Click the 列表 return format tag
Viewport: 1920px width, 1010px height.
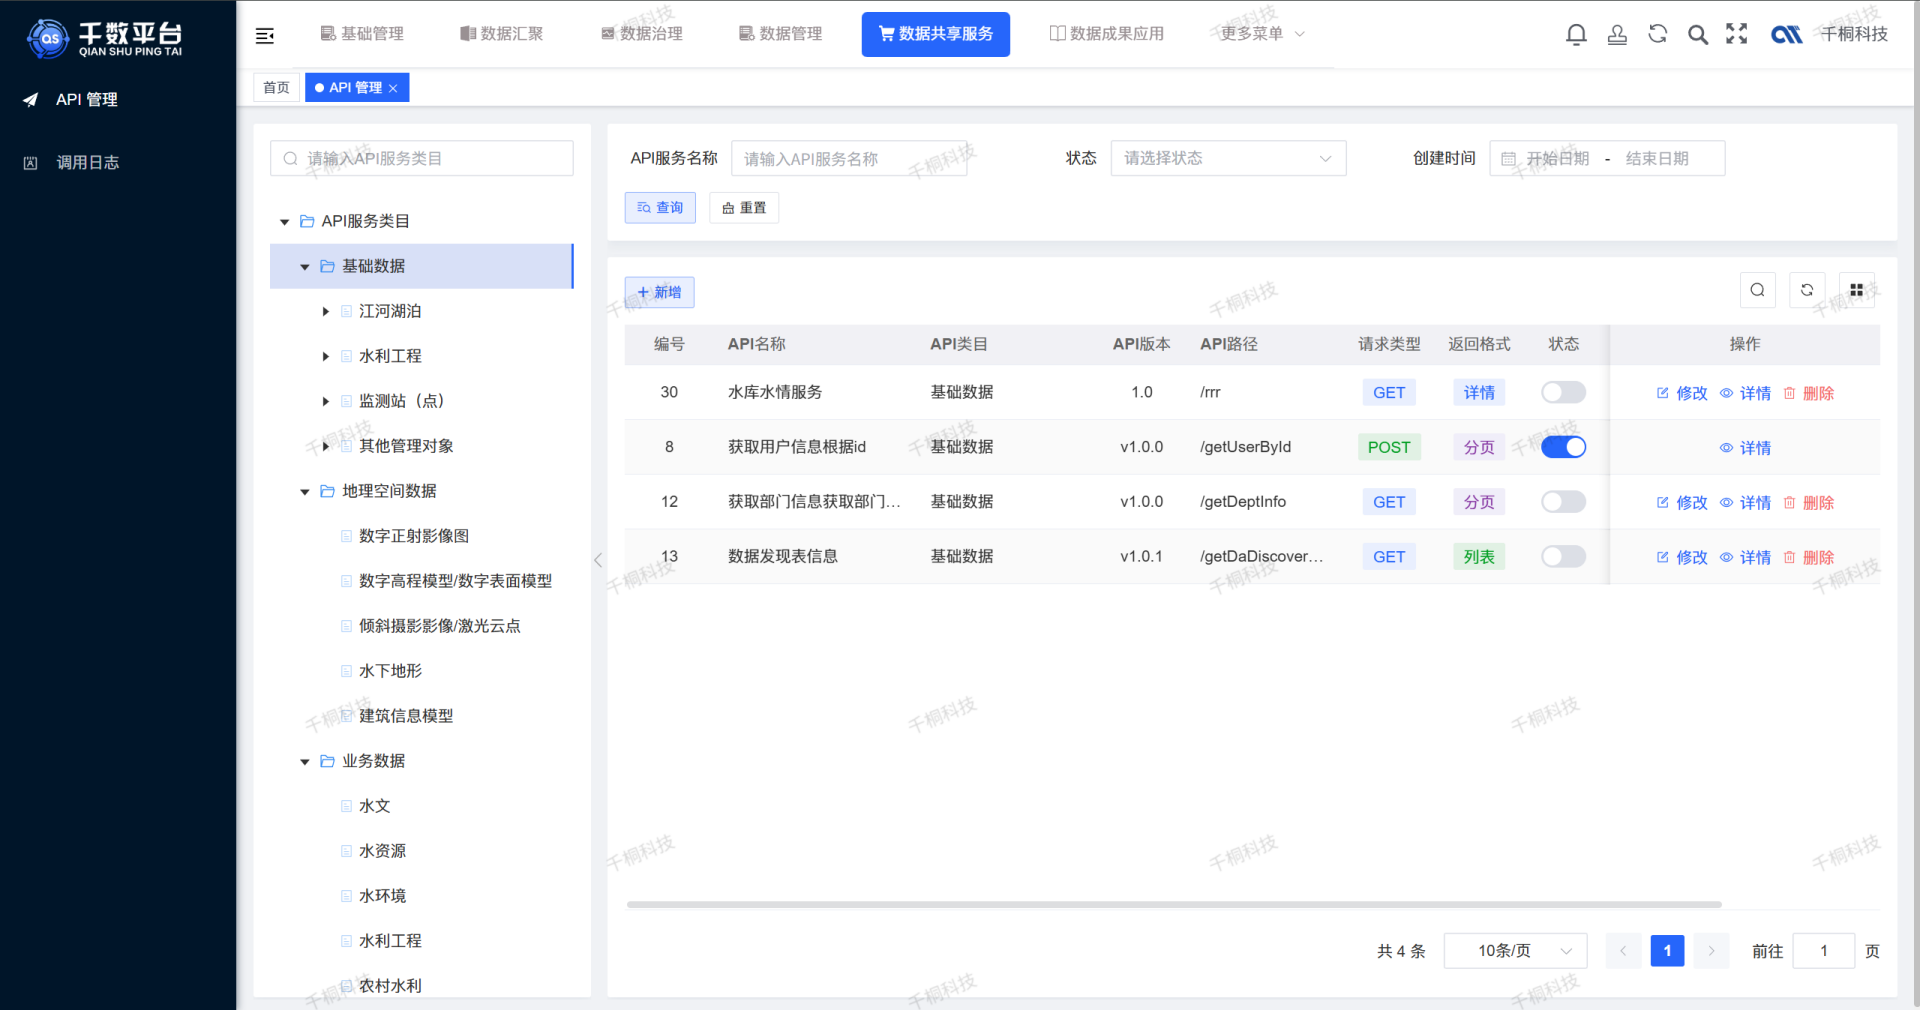[x=1479, y=556]
